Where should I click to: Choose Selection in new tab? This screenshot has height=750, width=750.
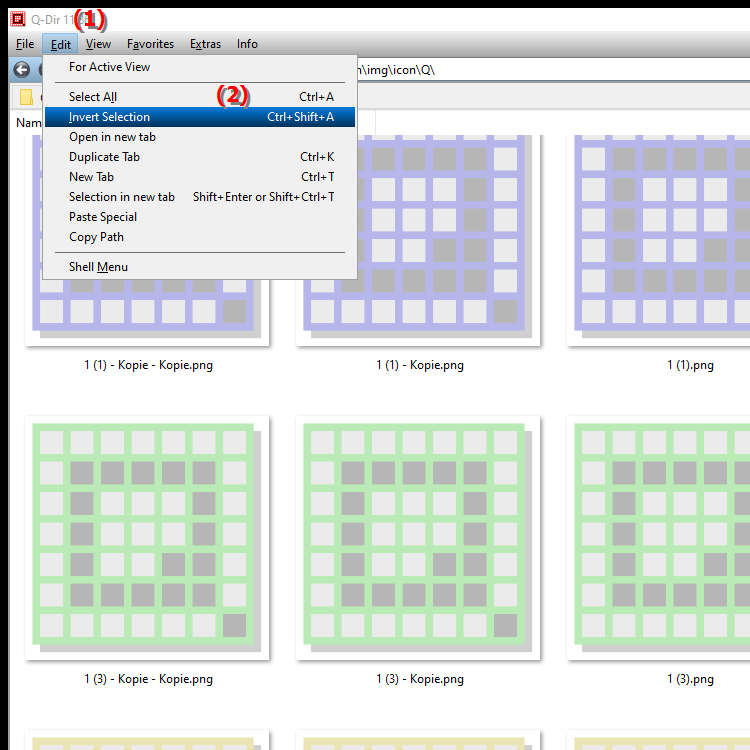[x=200, y=197]
